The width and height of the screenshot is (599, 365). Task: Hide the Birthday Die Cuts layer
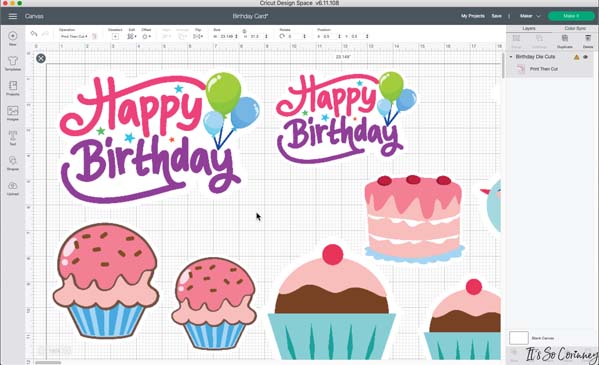tap(586, 57)
